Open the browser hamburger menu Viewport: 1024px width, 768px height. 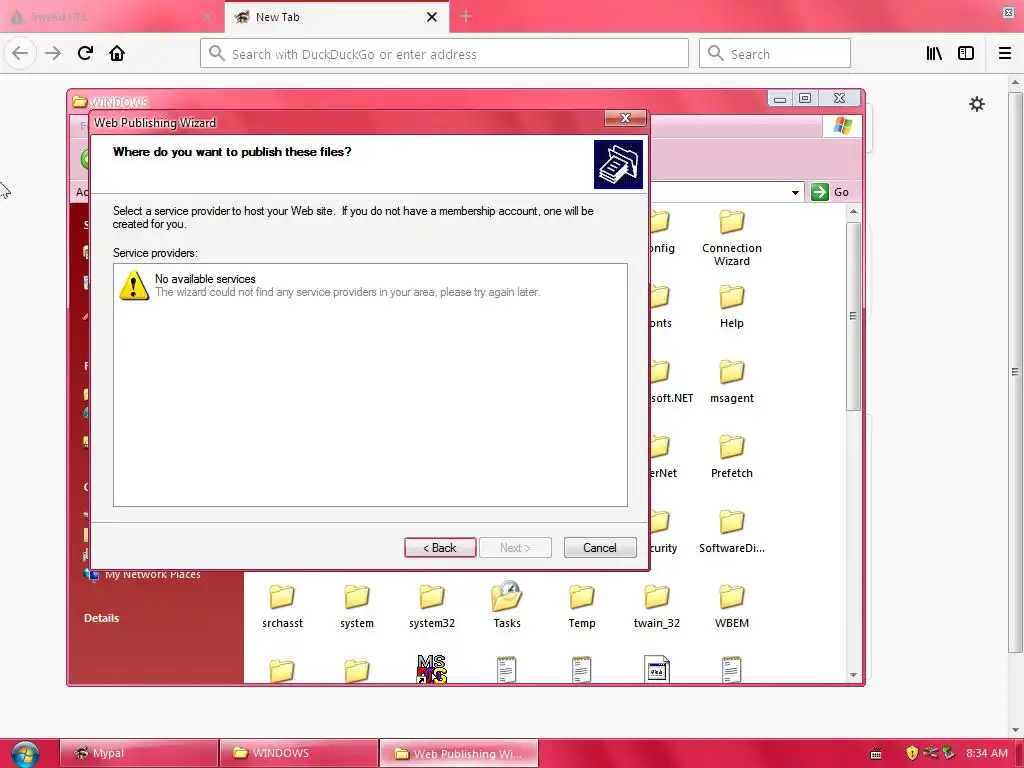tap(1005, 54)
